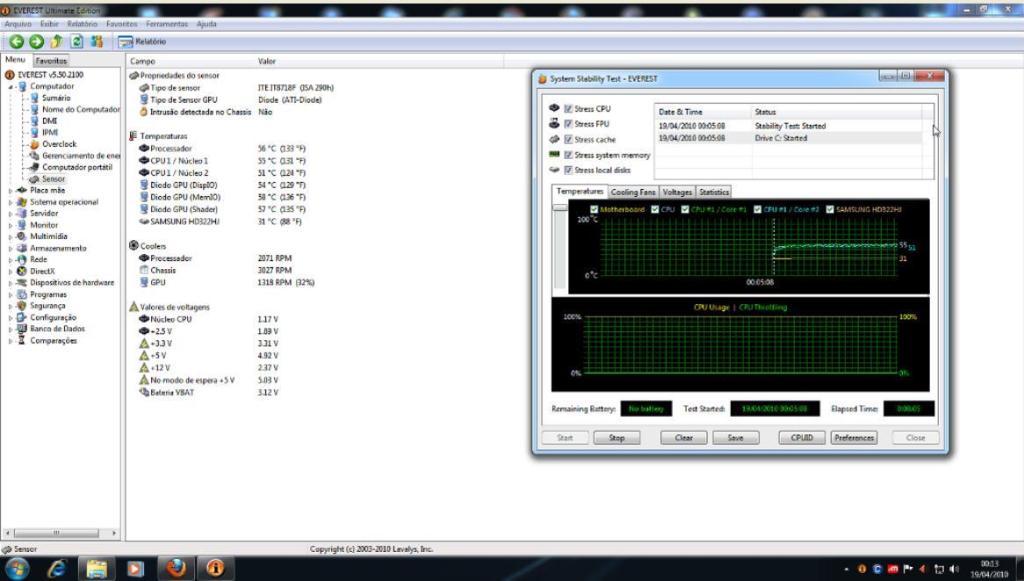Open CPUID from stability test window

coord(802,438)
